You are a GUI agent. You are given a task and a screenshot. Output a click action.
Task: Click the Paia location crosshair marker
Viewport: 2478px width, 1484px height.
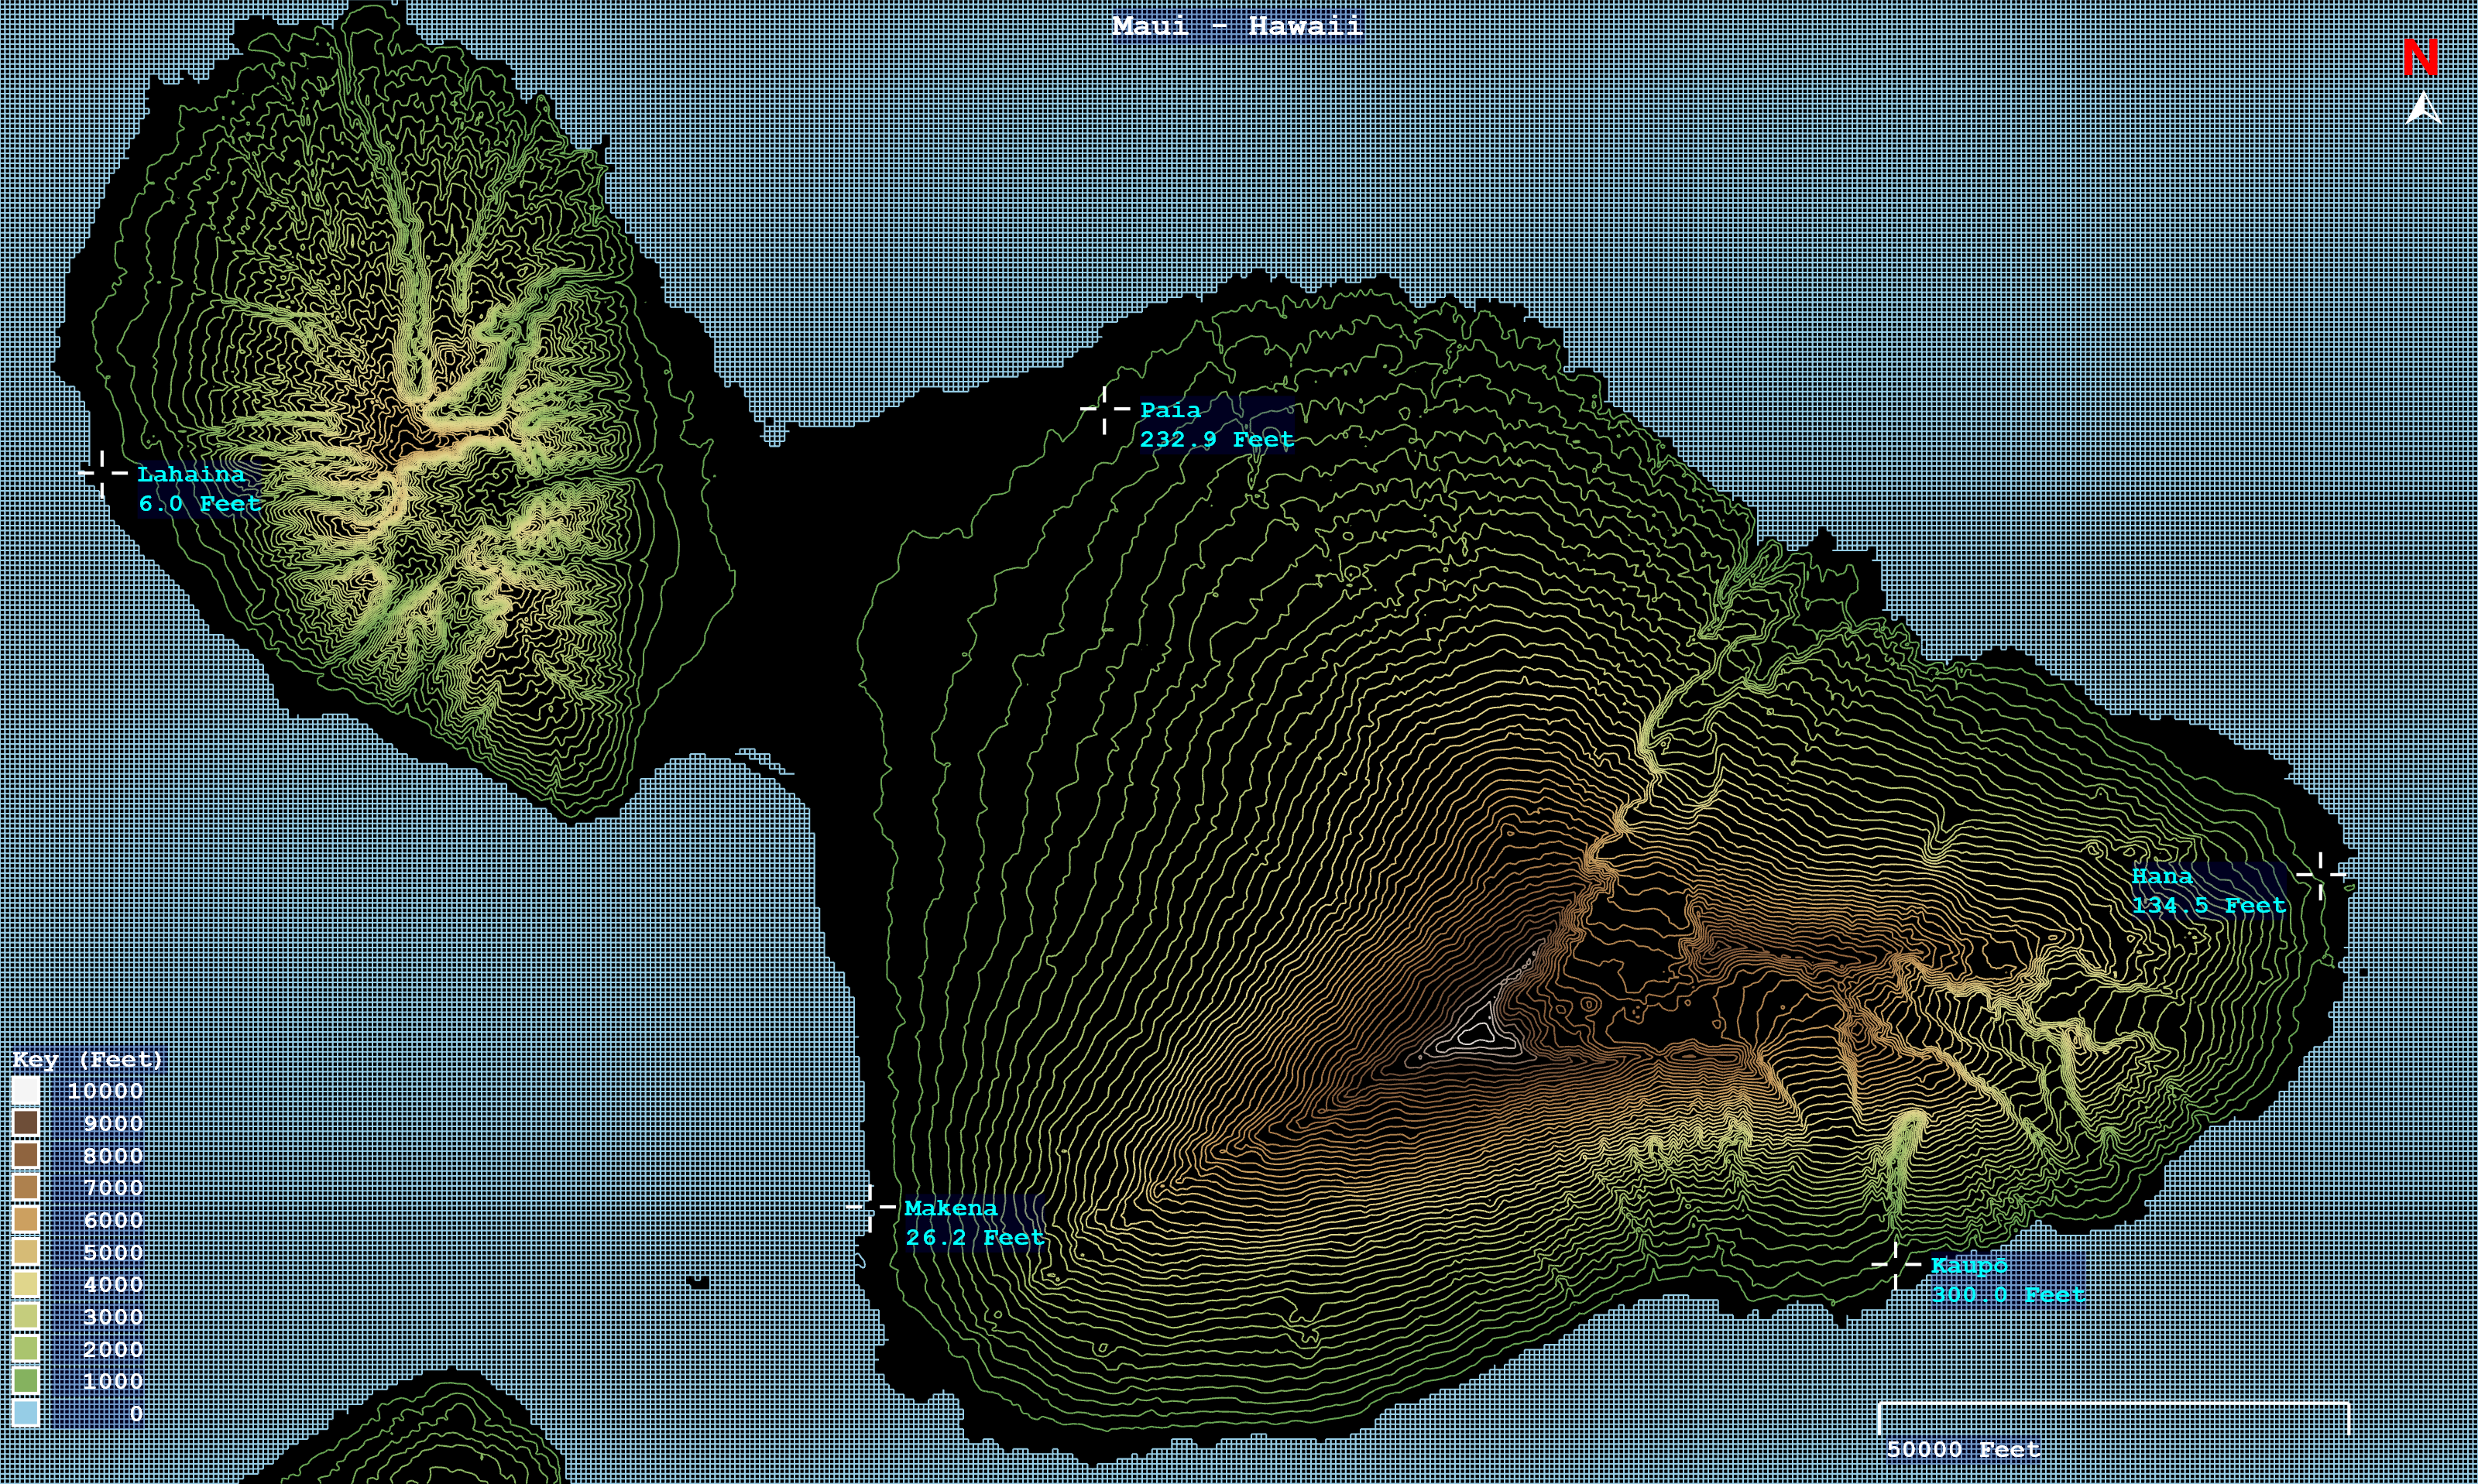pos(1105,409)
